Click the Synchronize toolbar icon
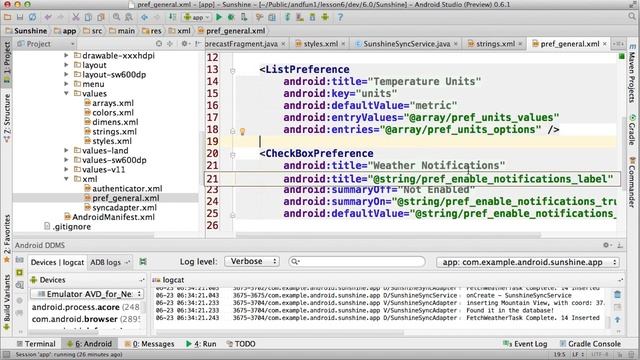This screenshot has height=360, width=640. (x=32, y=17)
